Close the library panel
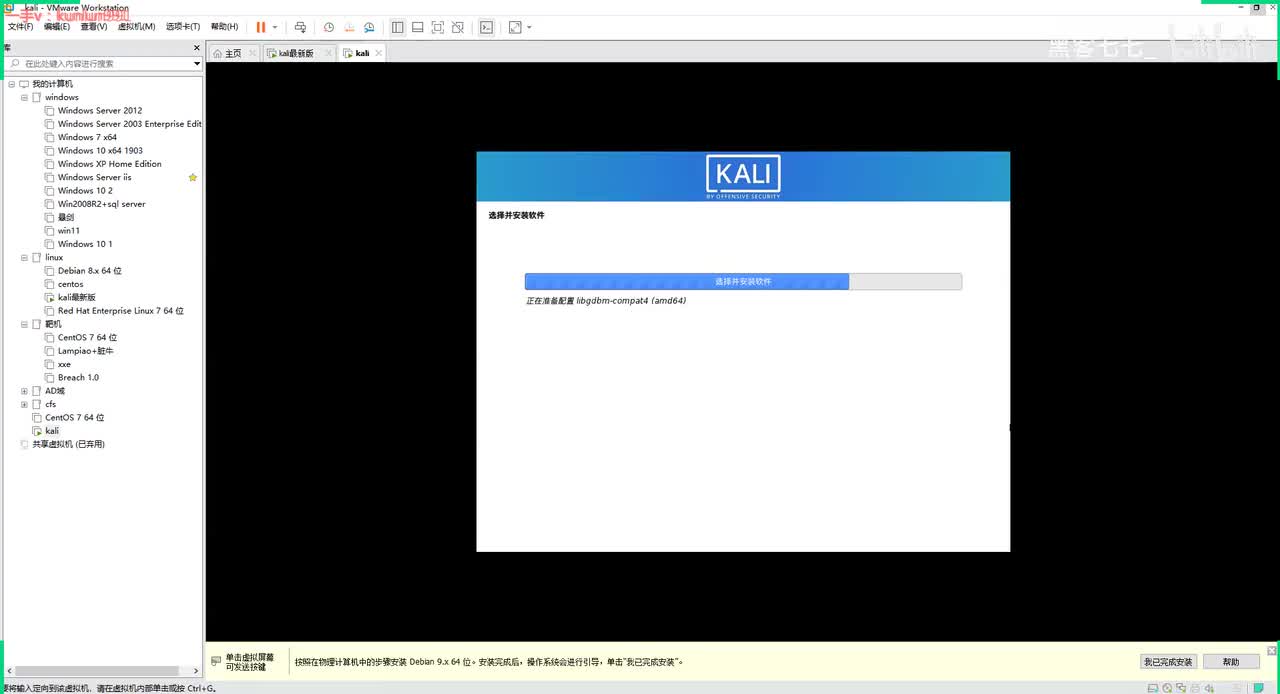This screenshot has width=1280, height=694. point(196,48)
